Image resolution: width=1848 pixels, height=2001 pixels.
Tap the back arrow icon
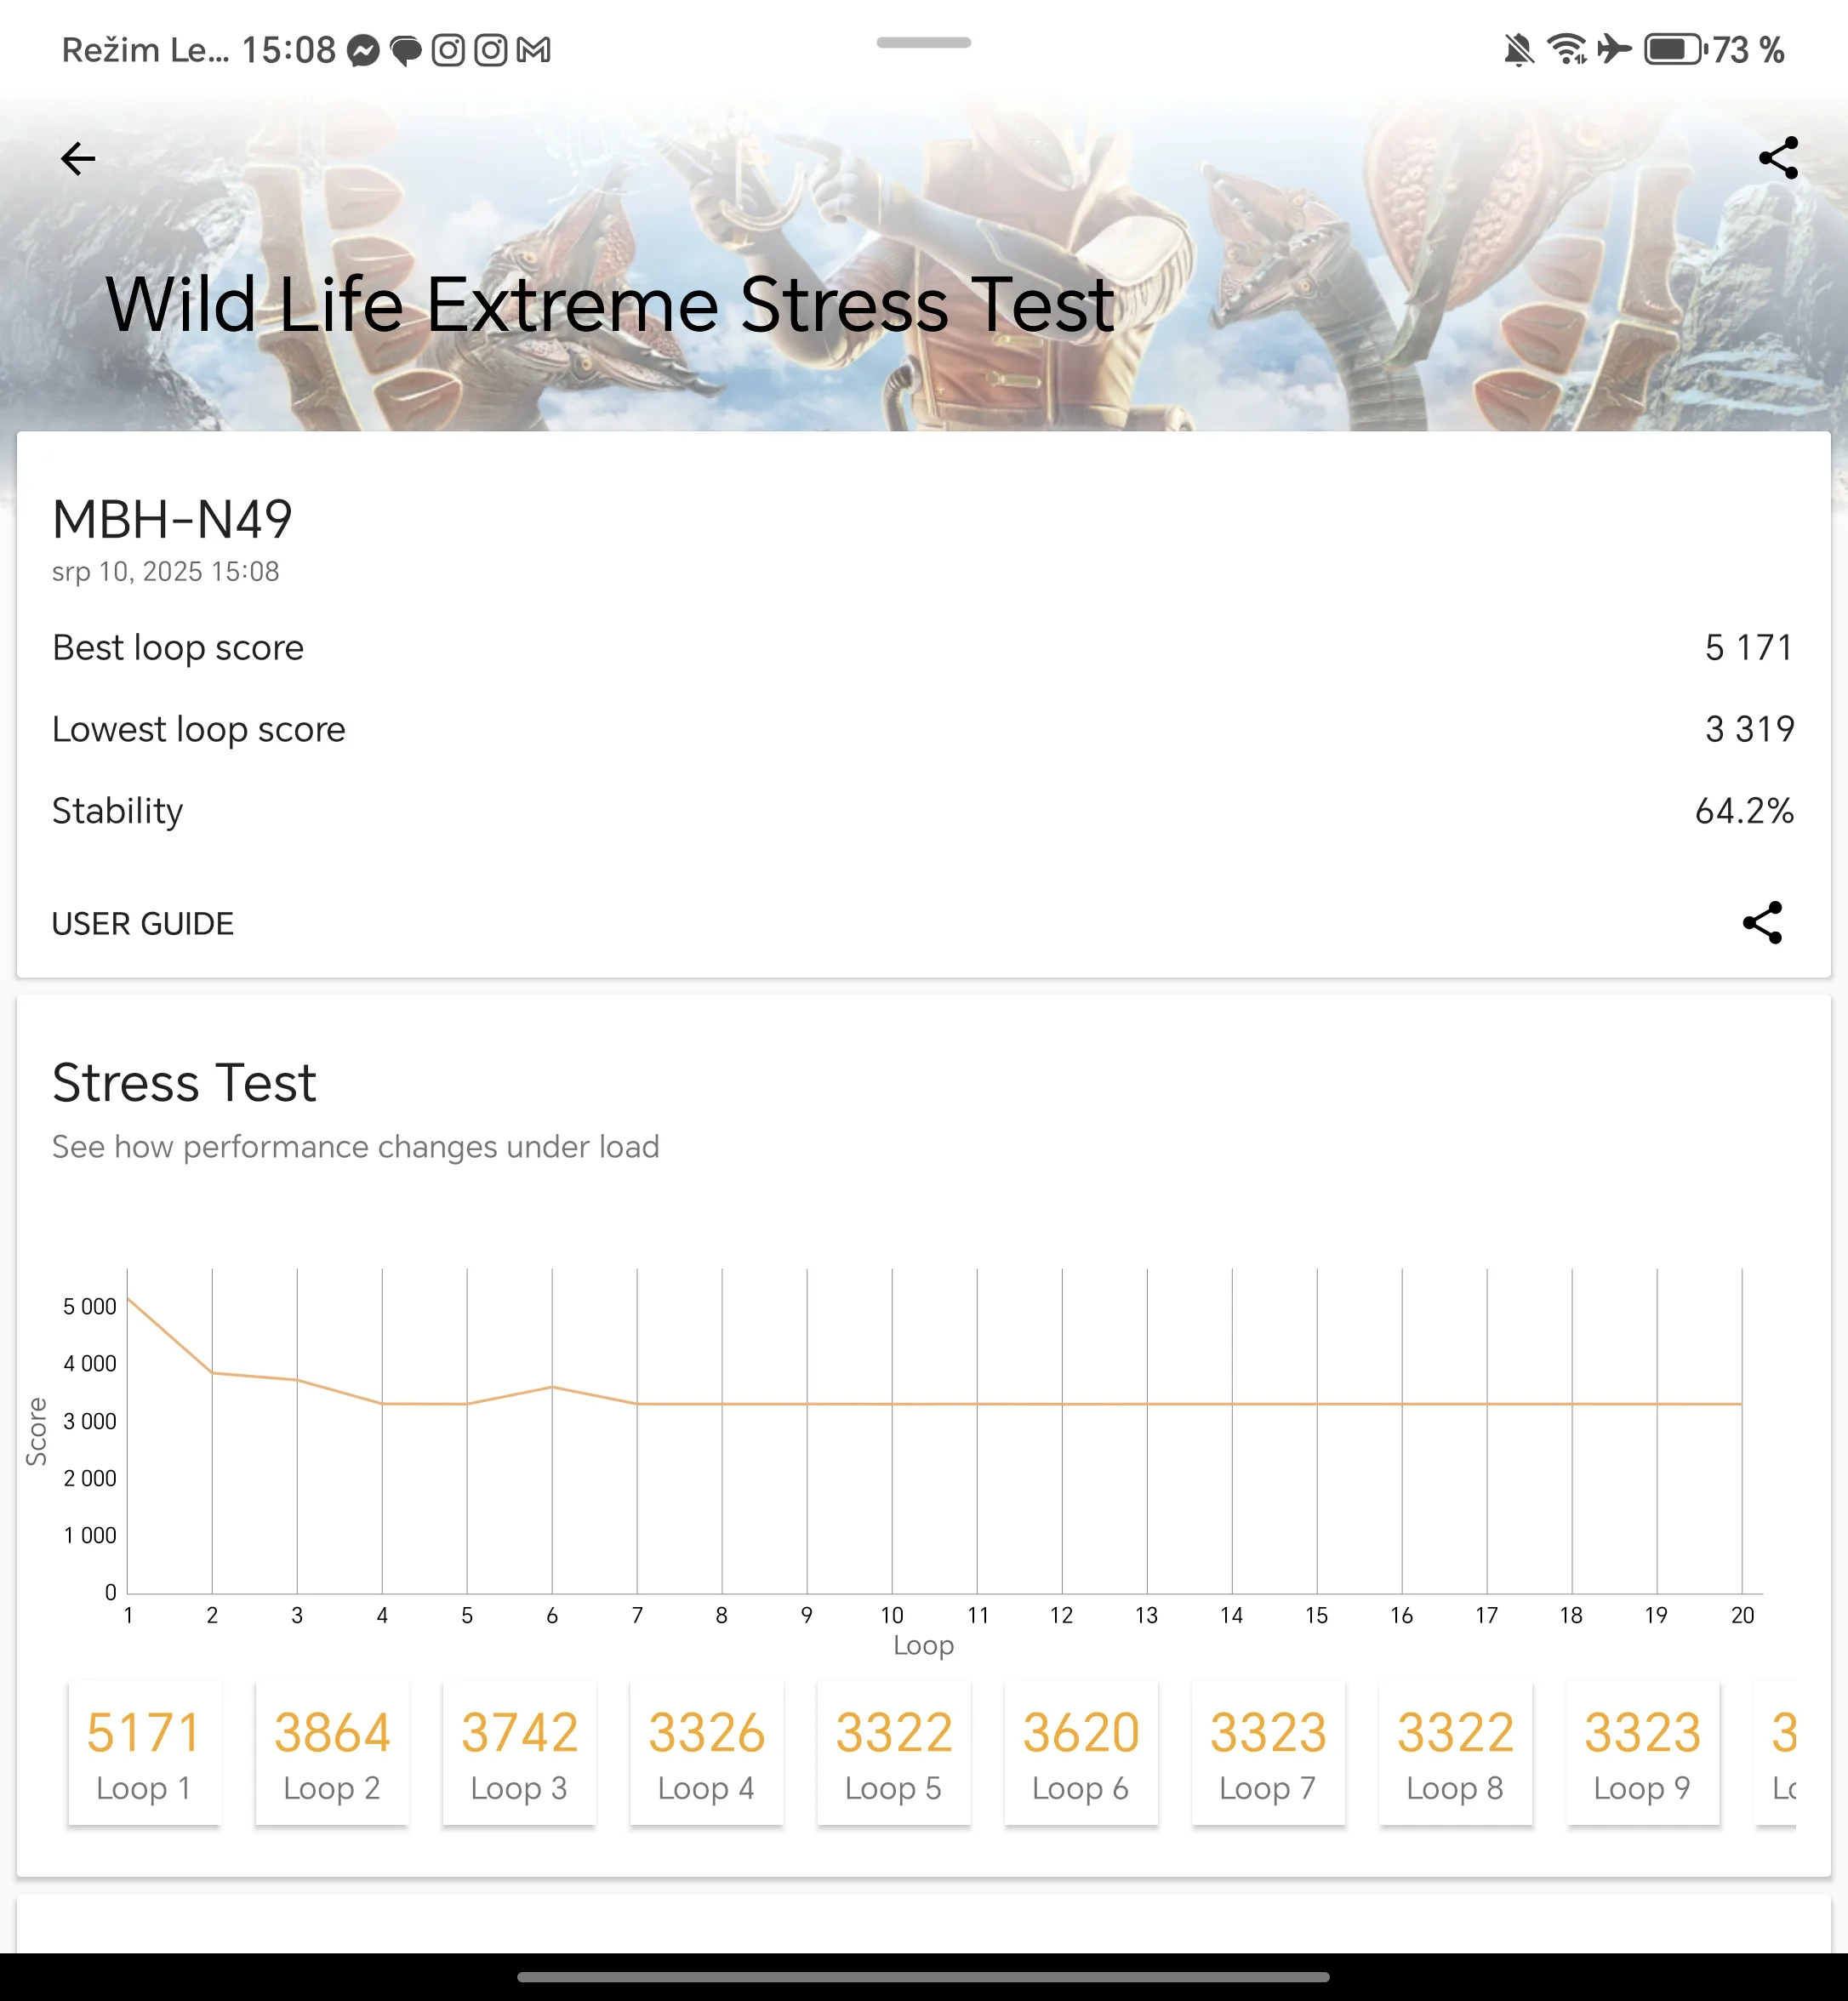(x=78, y=158)
